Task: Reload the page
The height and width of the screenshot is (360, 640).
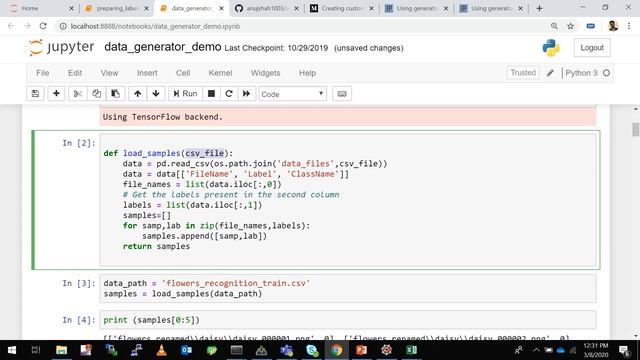Action: tap(43, 26)
